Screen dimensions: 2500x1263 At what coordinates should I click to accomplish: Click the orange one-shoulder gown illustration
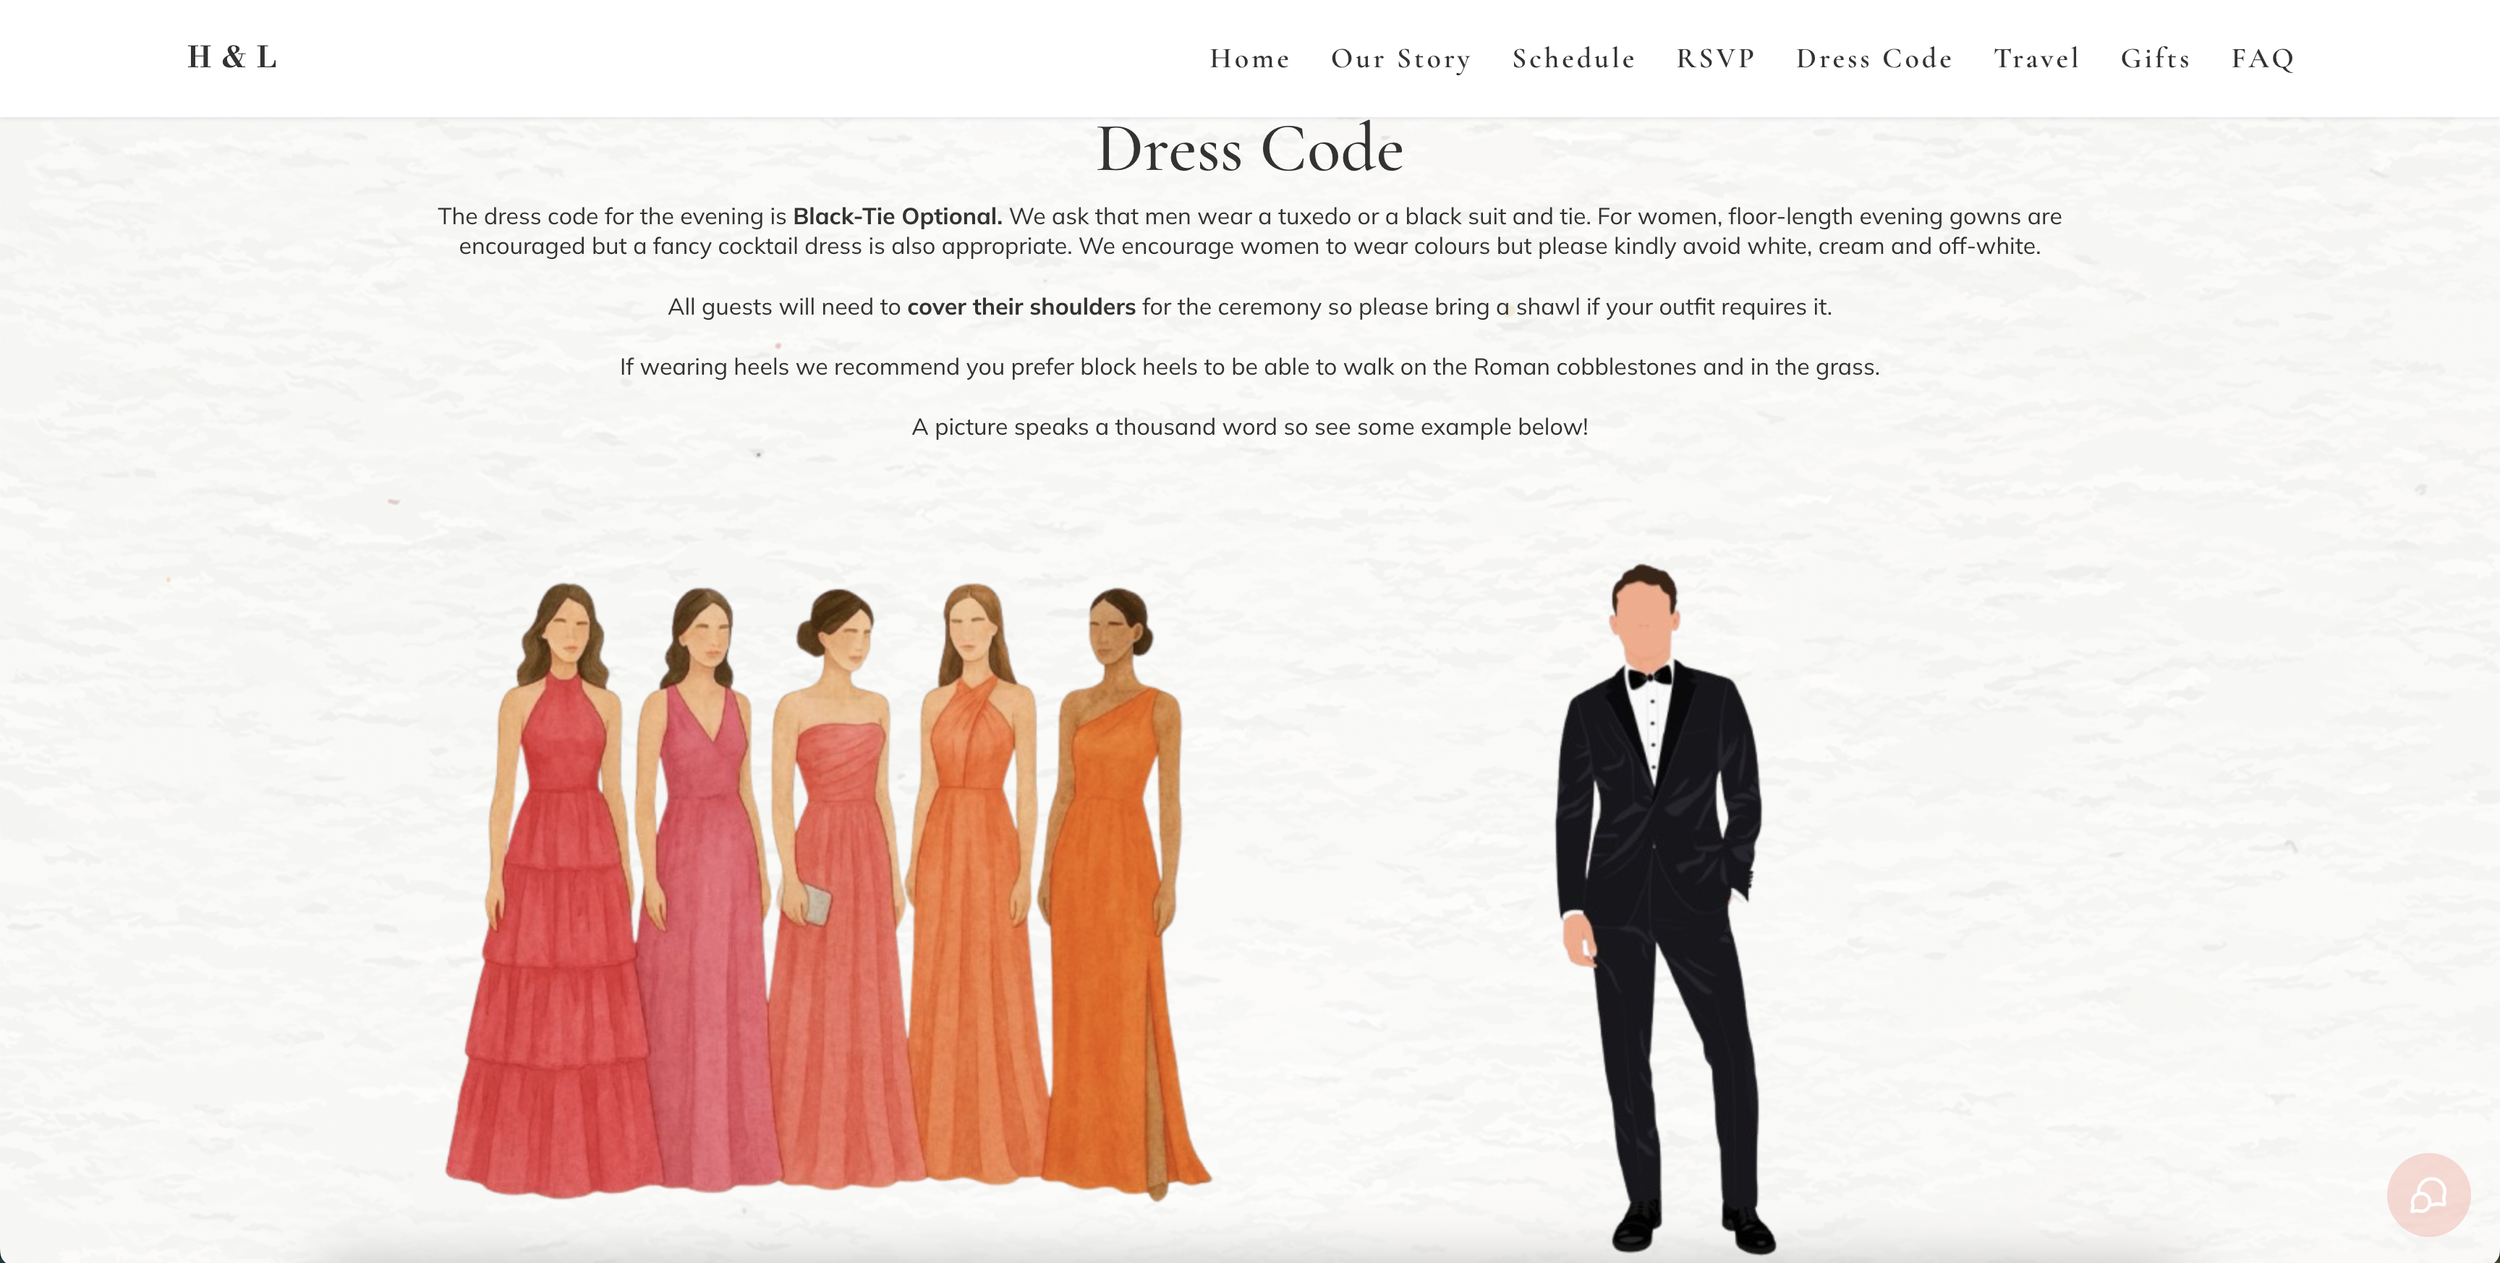1115,900
